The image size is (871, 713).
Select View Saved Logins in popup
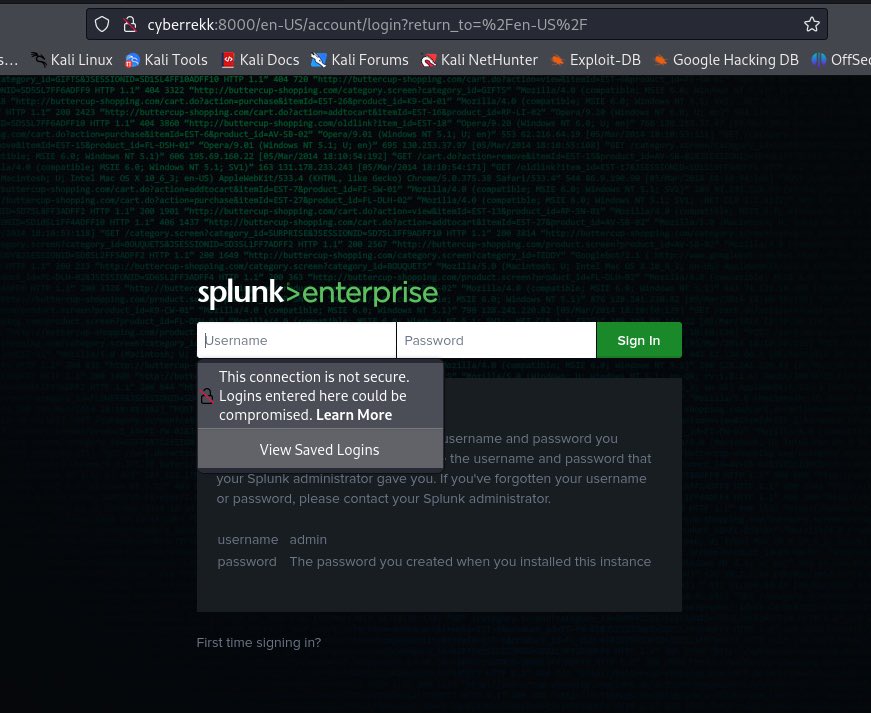(320, 450)
